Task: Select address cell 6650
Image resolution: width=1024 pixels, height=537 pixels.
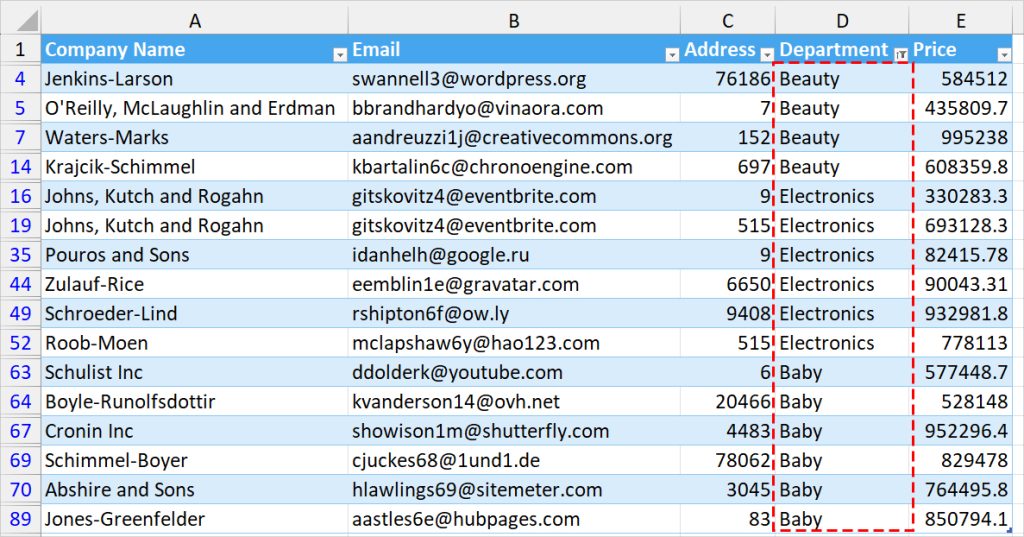Action: [x=728, y=284]
